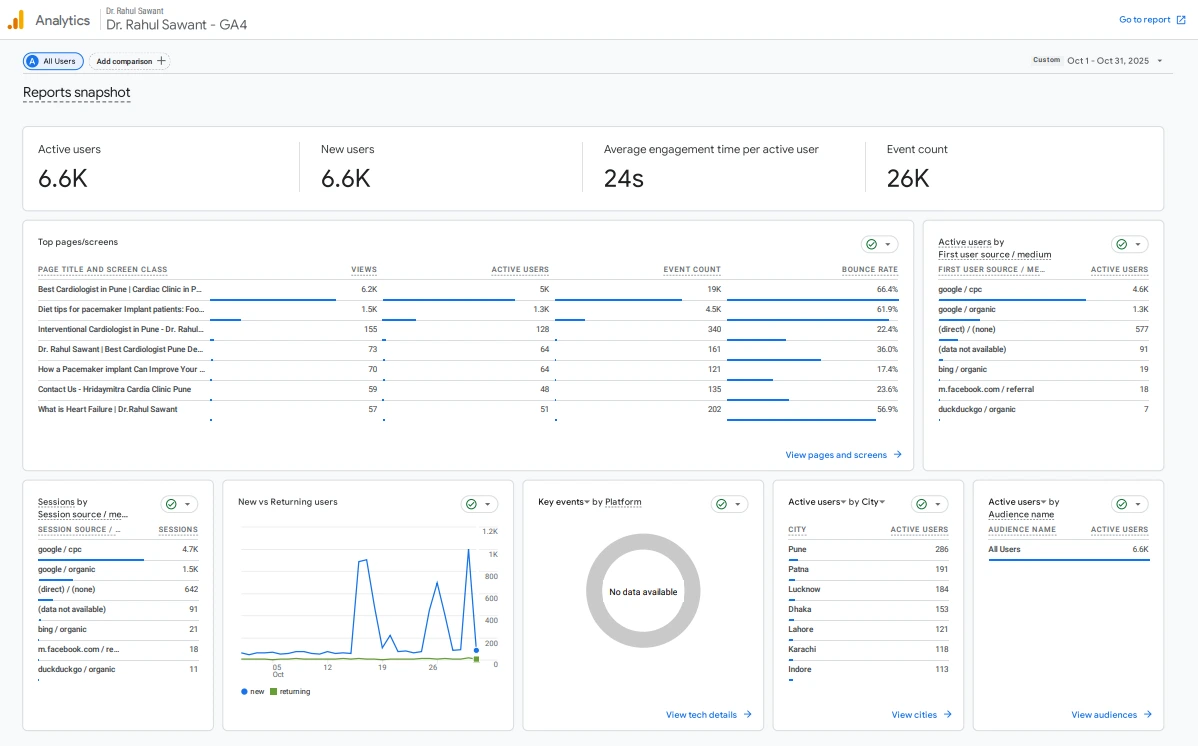Click the status checkmark on Sessions by source card
The image size is (1198, 746).
pyautogui.click(x=172, y=504)
